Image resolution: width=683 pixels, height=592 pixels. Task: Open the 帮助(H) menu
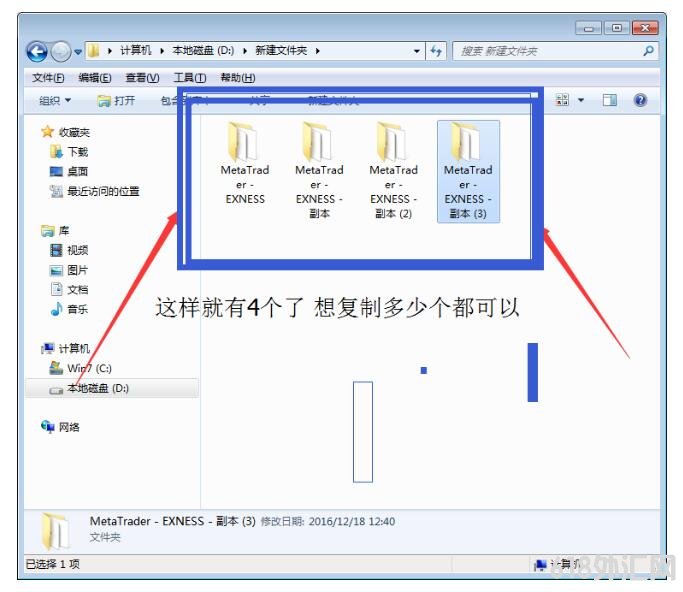coord(238,78)
